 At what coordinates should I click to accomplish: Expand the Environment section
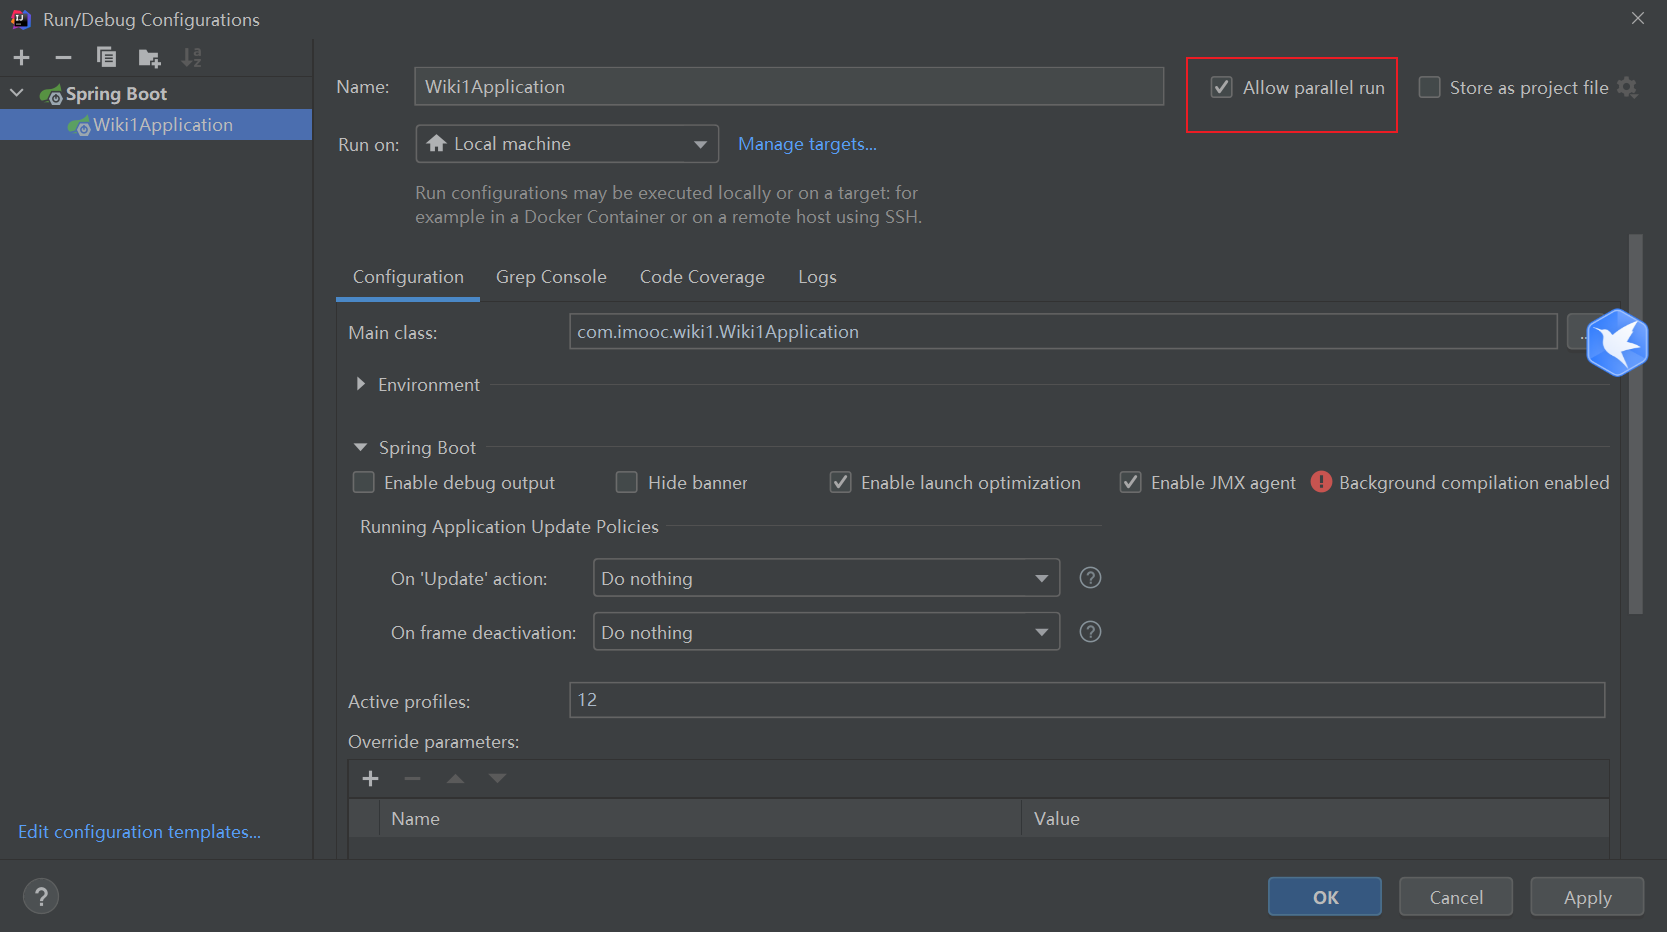[361, 384]
